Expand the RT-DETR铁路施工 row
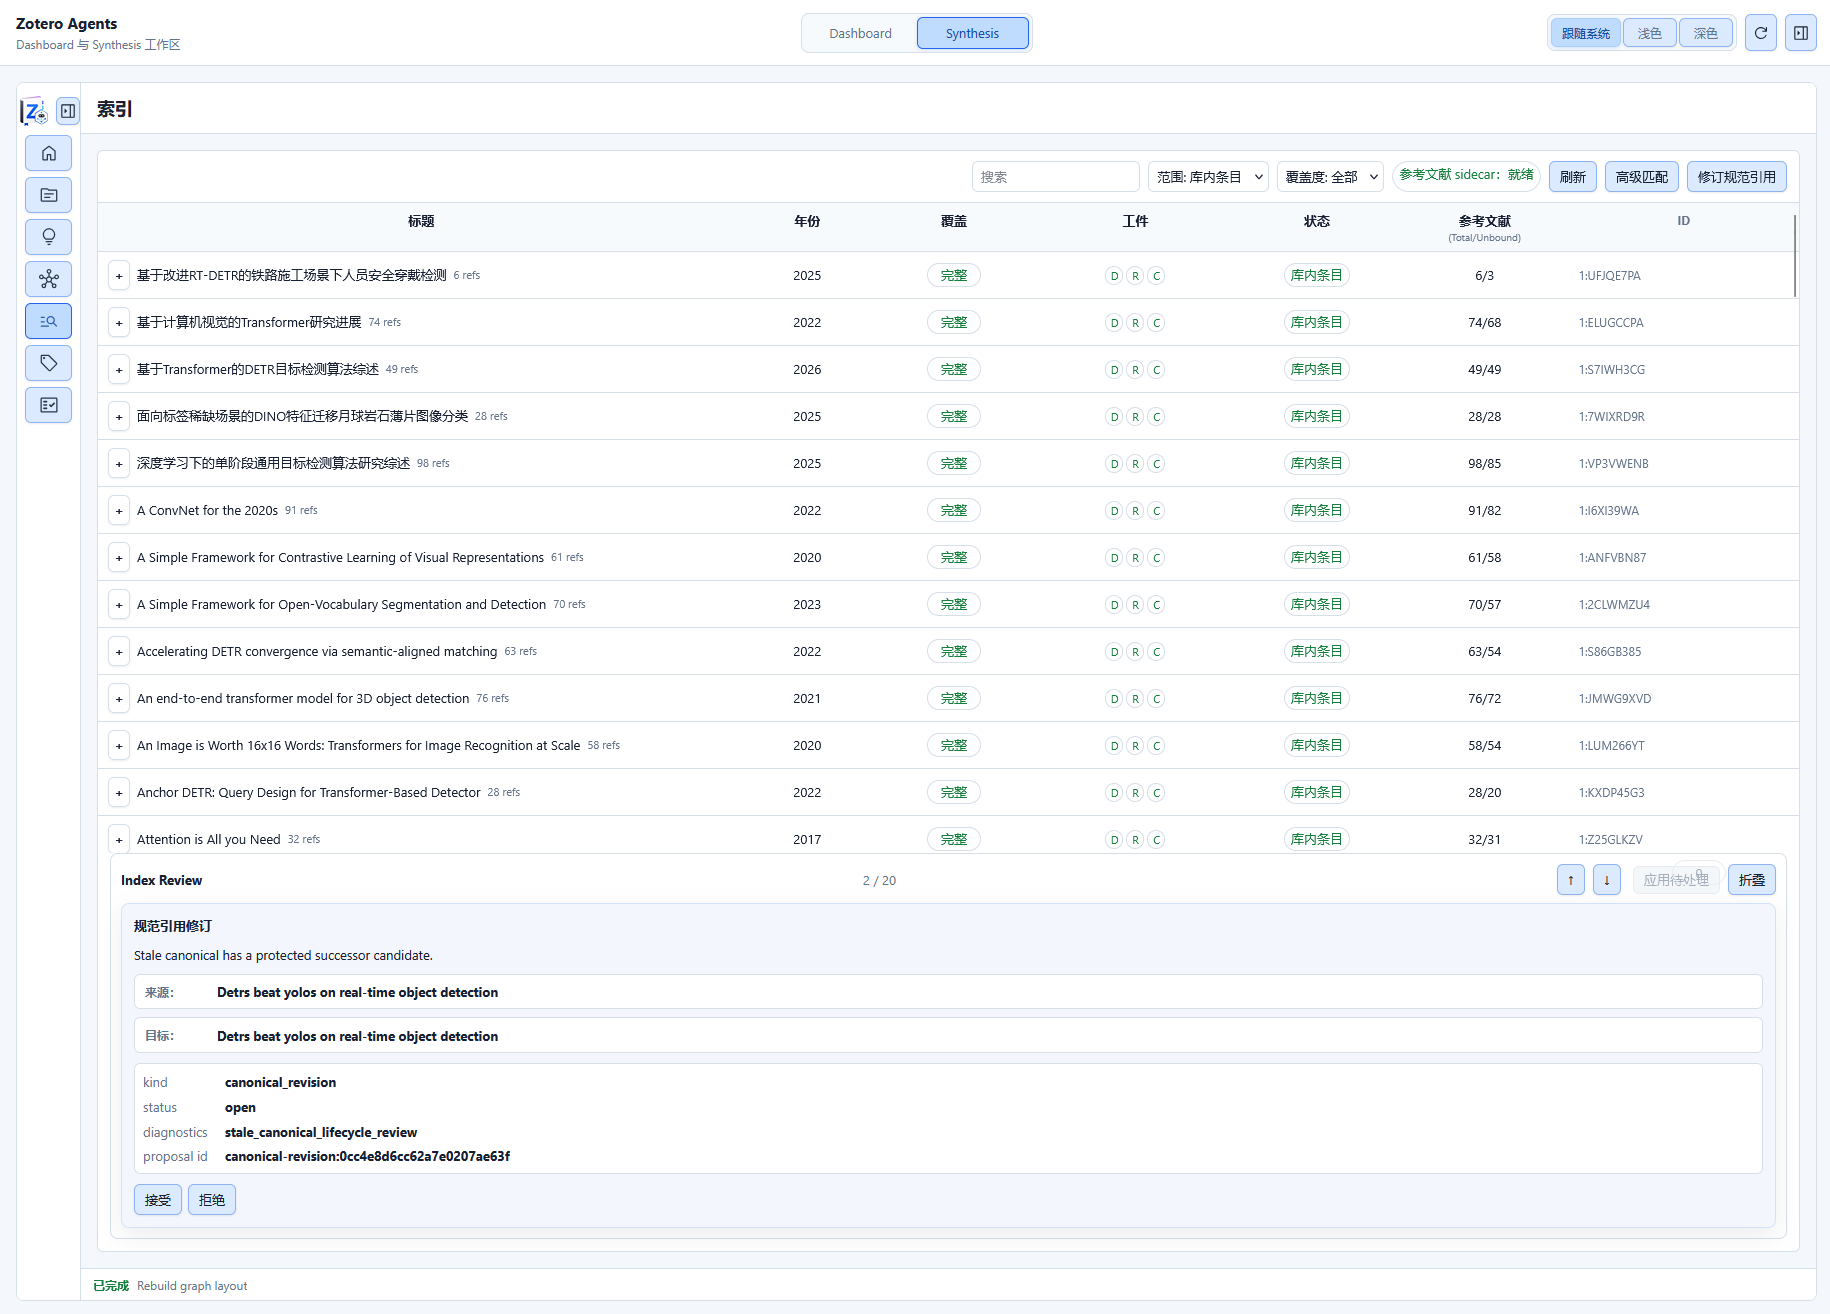Image resolution: width=1830 pixels, height=1314 pixels. [119, 276]
